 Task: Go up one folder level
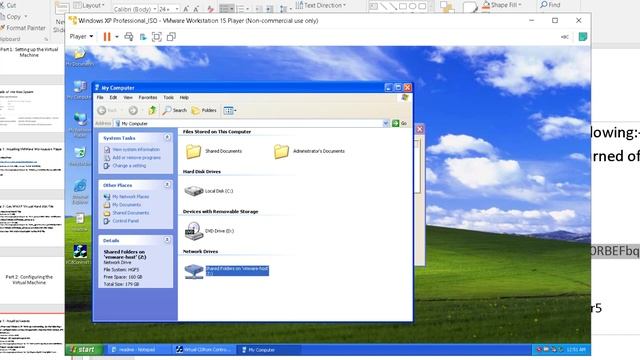(152, 110)
